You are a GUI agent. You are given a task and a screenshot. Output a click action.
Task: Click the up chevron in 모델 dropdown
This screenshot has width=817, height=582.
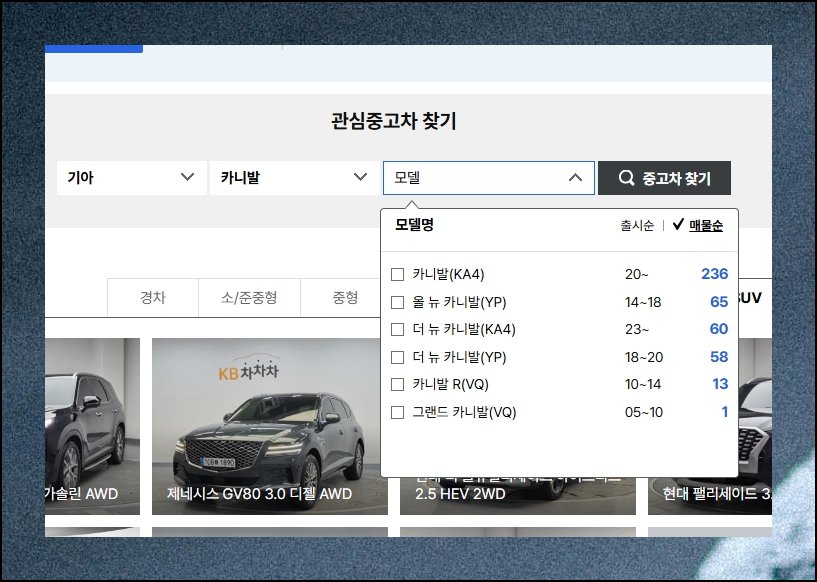click(575, 178)
